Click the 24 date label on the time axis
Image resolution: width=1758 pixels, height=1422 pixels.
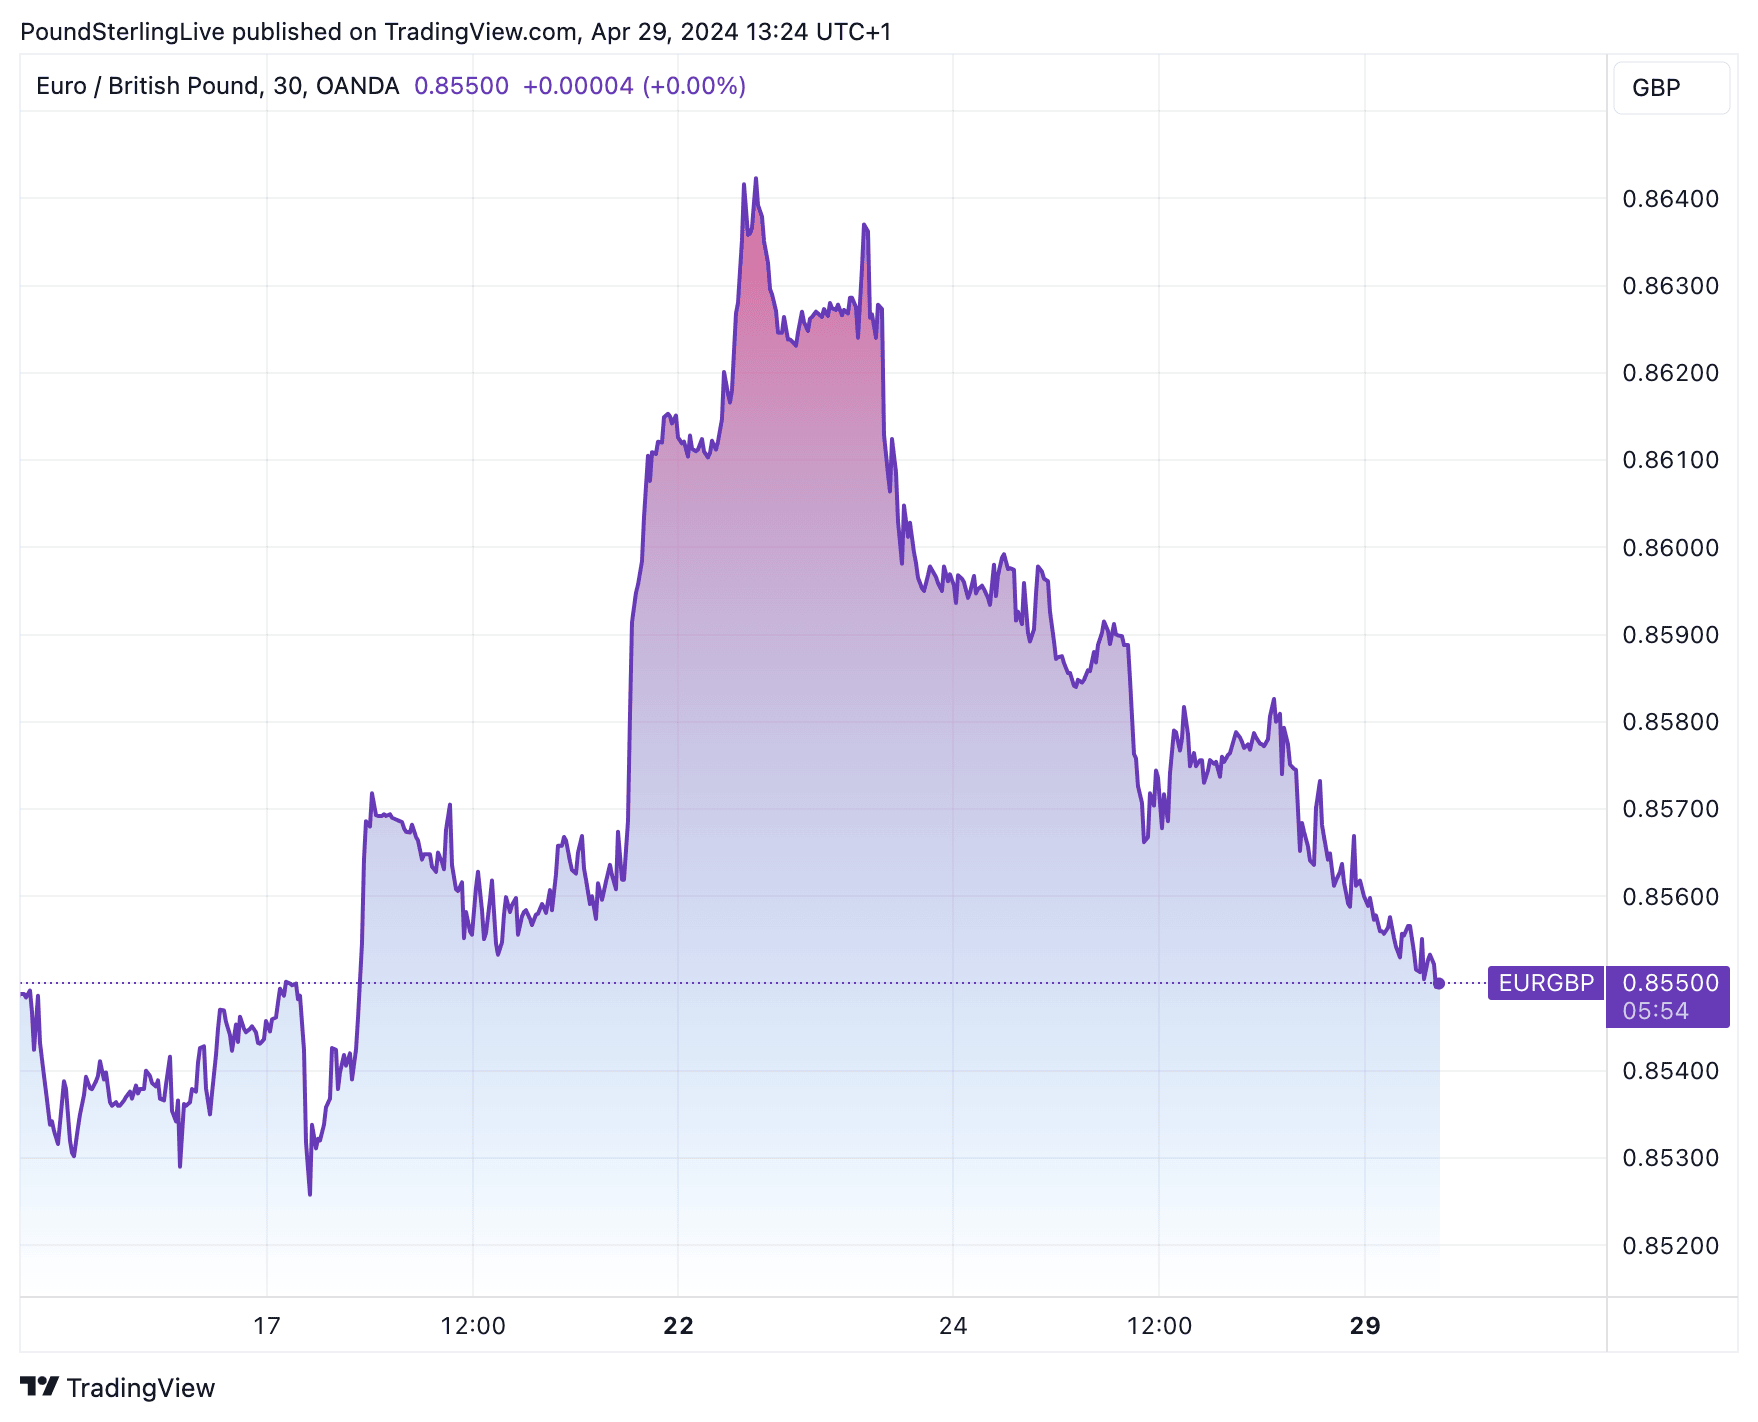pos(953,1326)
